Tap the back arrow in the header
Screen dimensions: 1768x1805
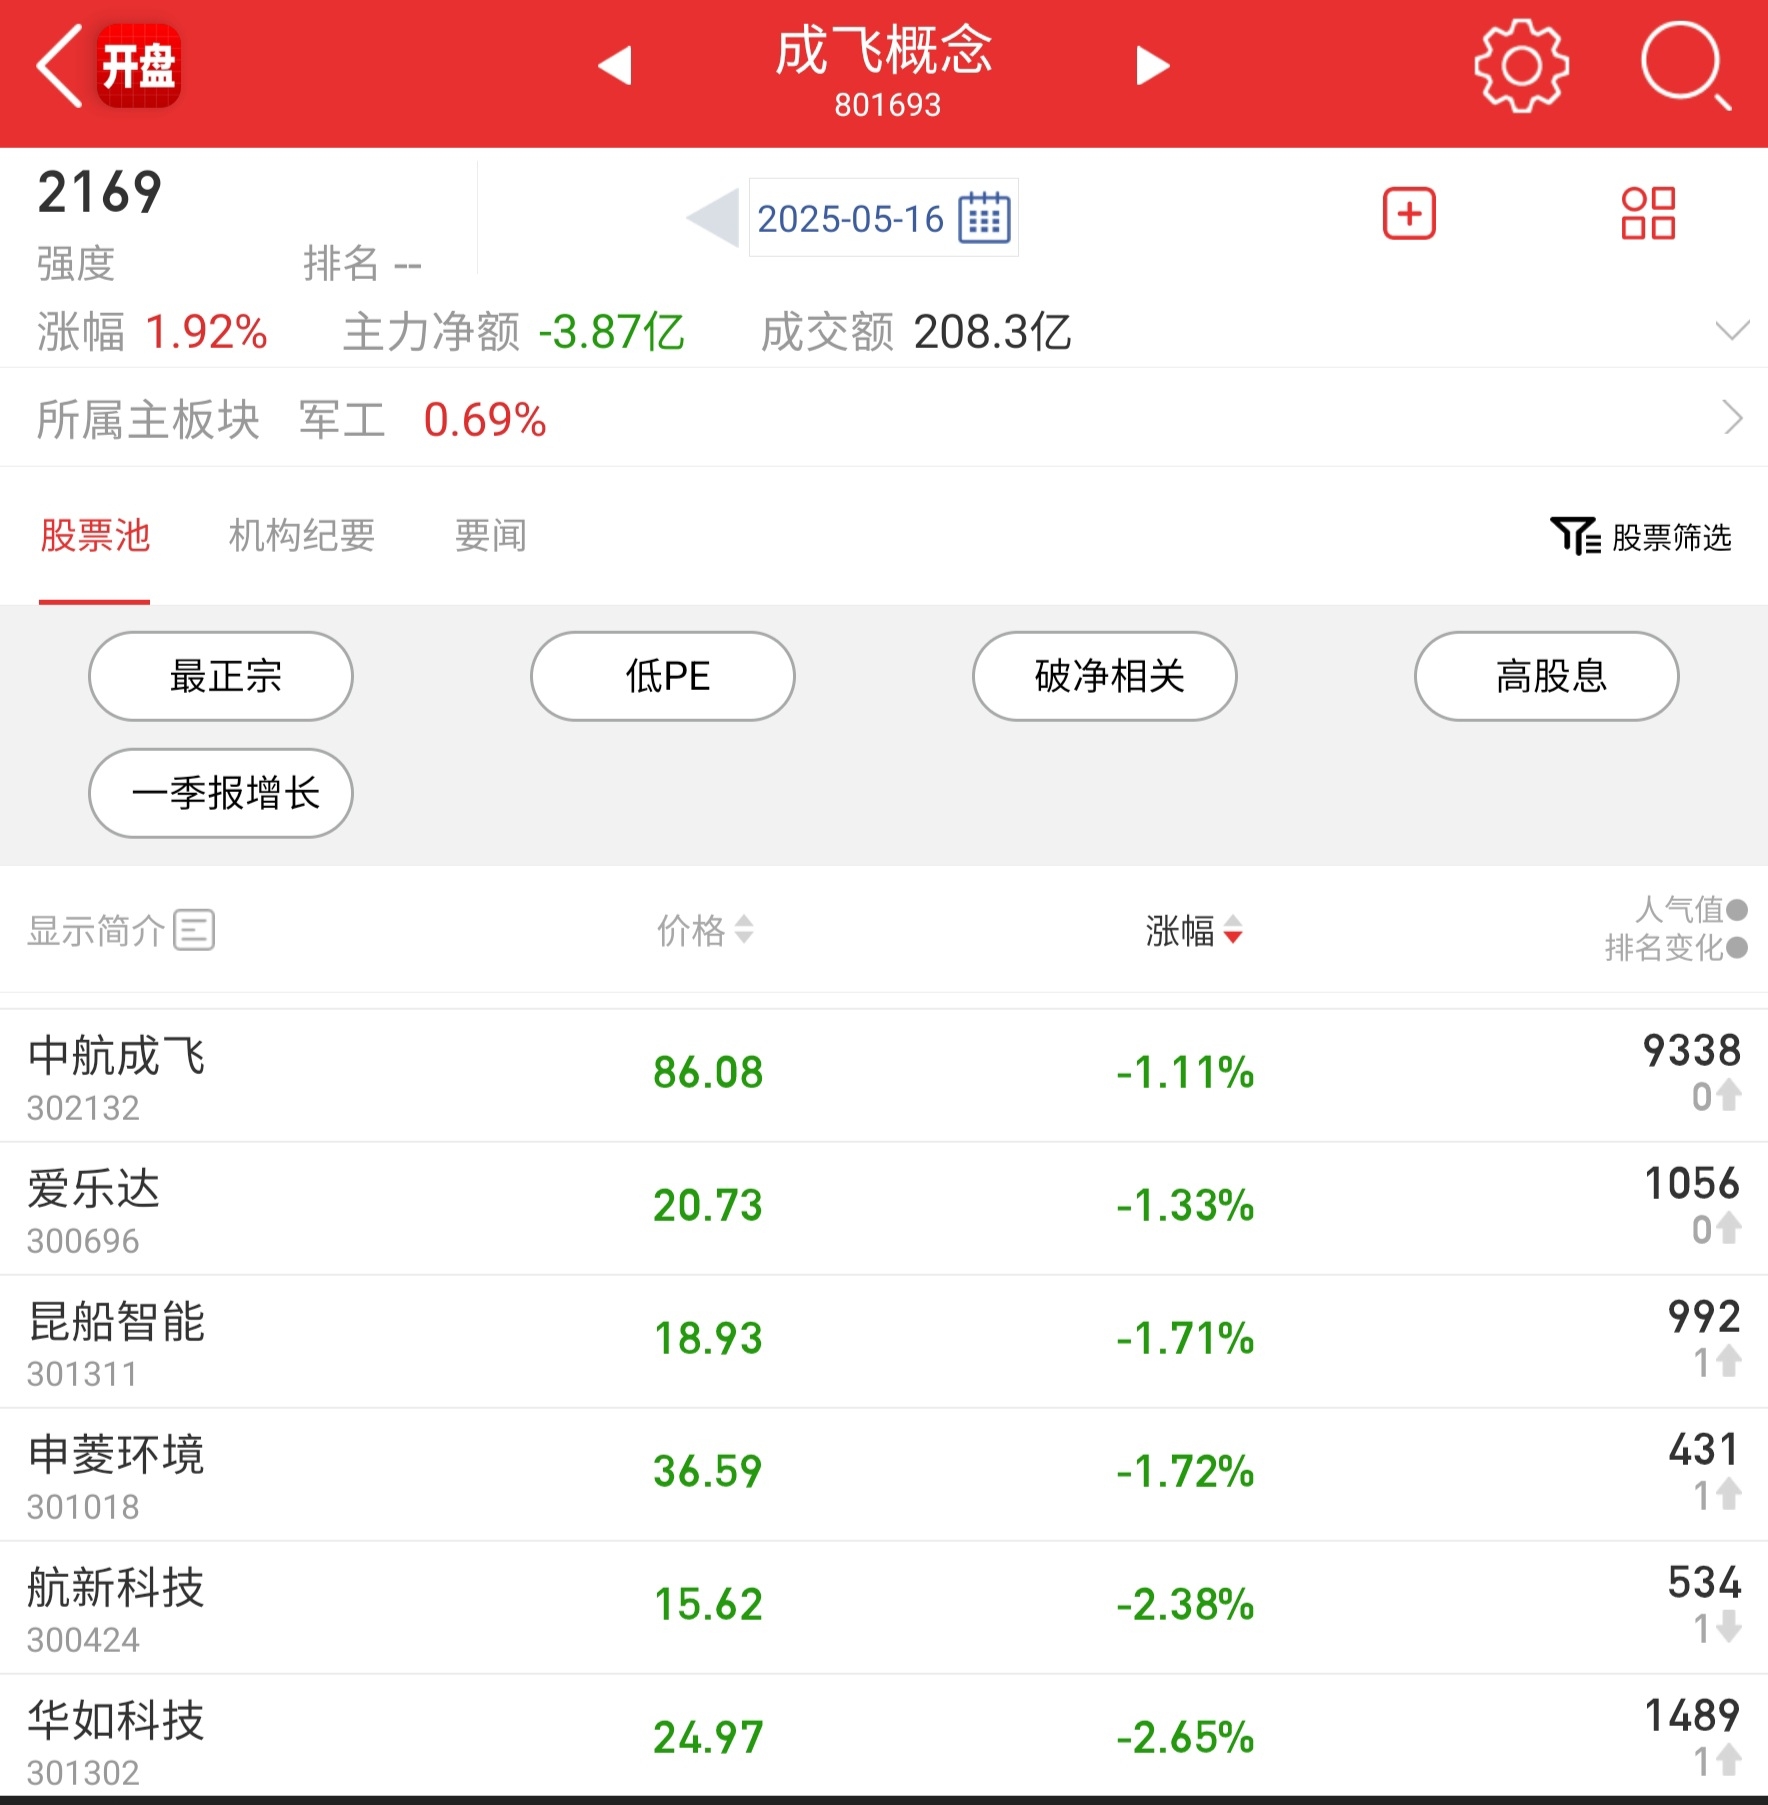(x=59, y=66)
